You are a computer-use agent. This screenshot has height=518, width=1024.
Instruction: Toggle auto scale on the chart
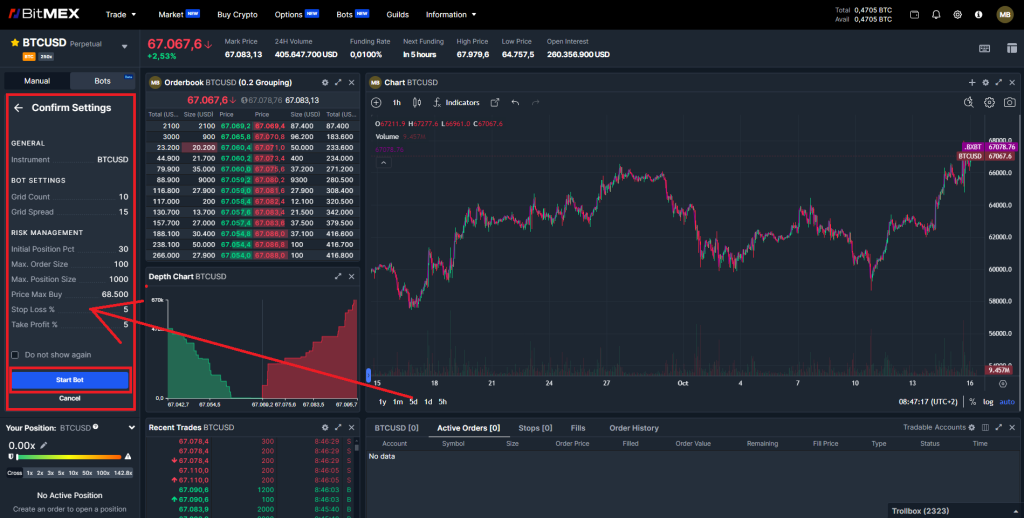click(x=1007, y=402)
